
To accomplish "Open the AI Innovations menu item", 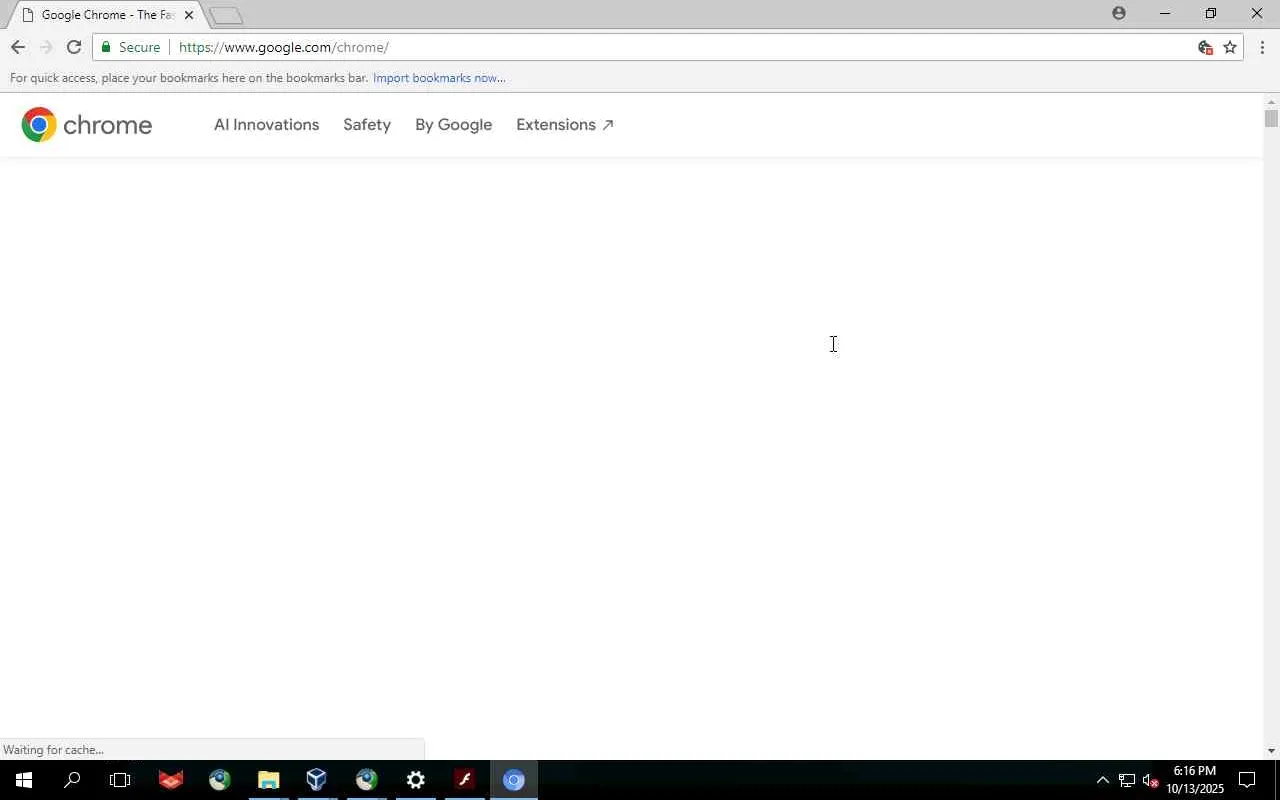I will (x=266, y=125).
